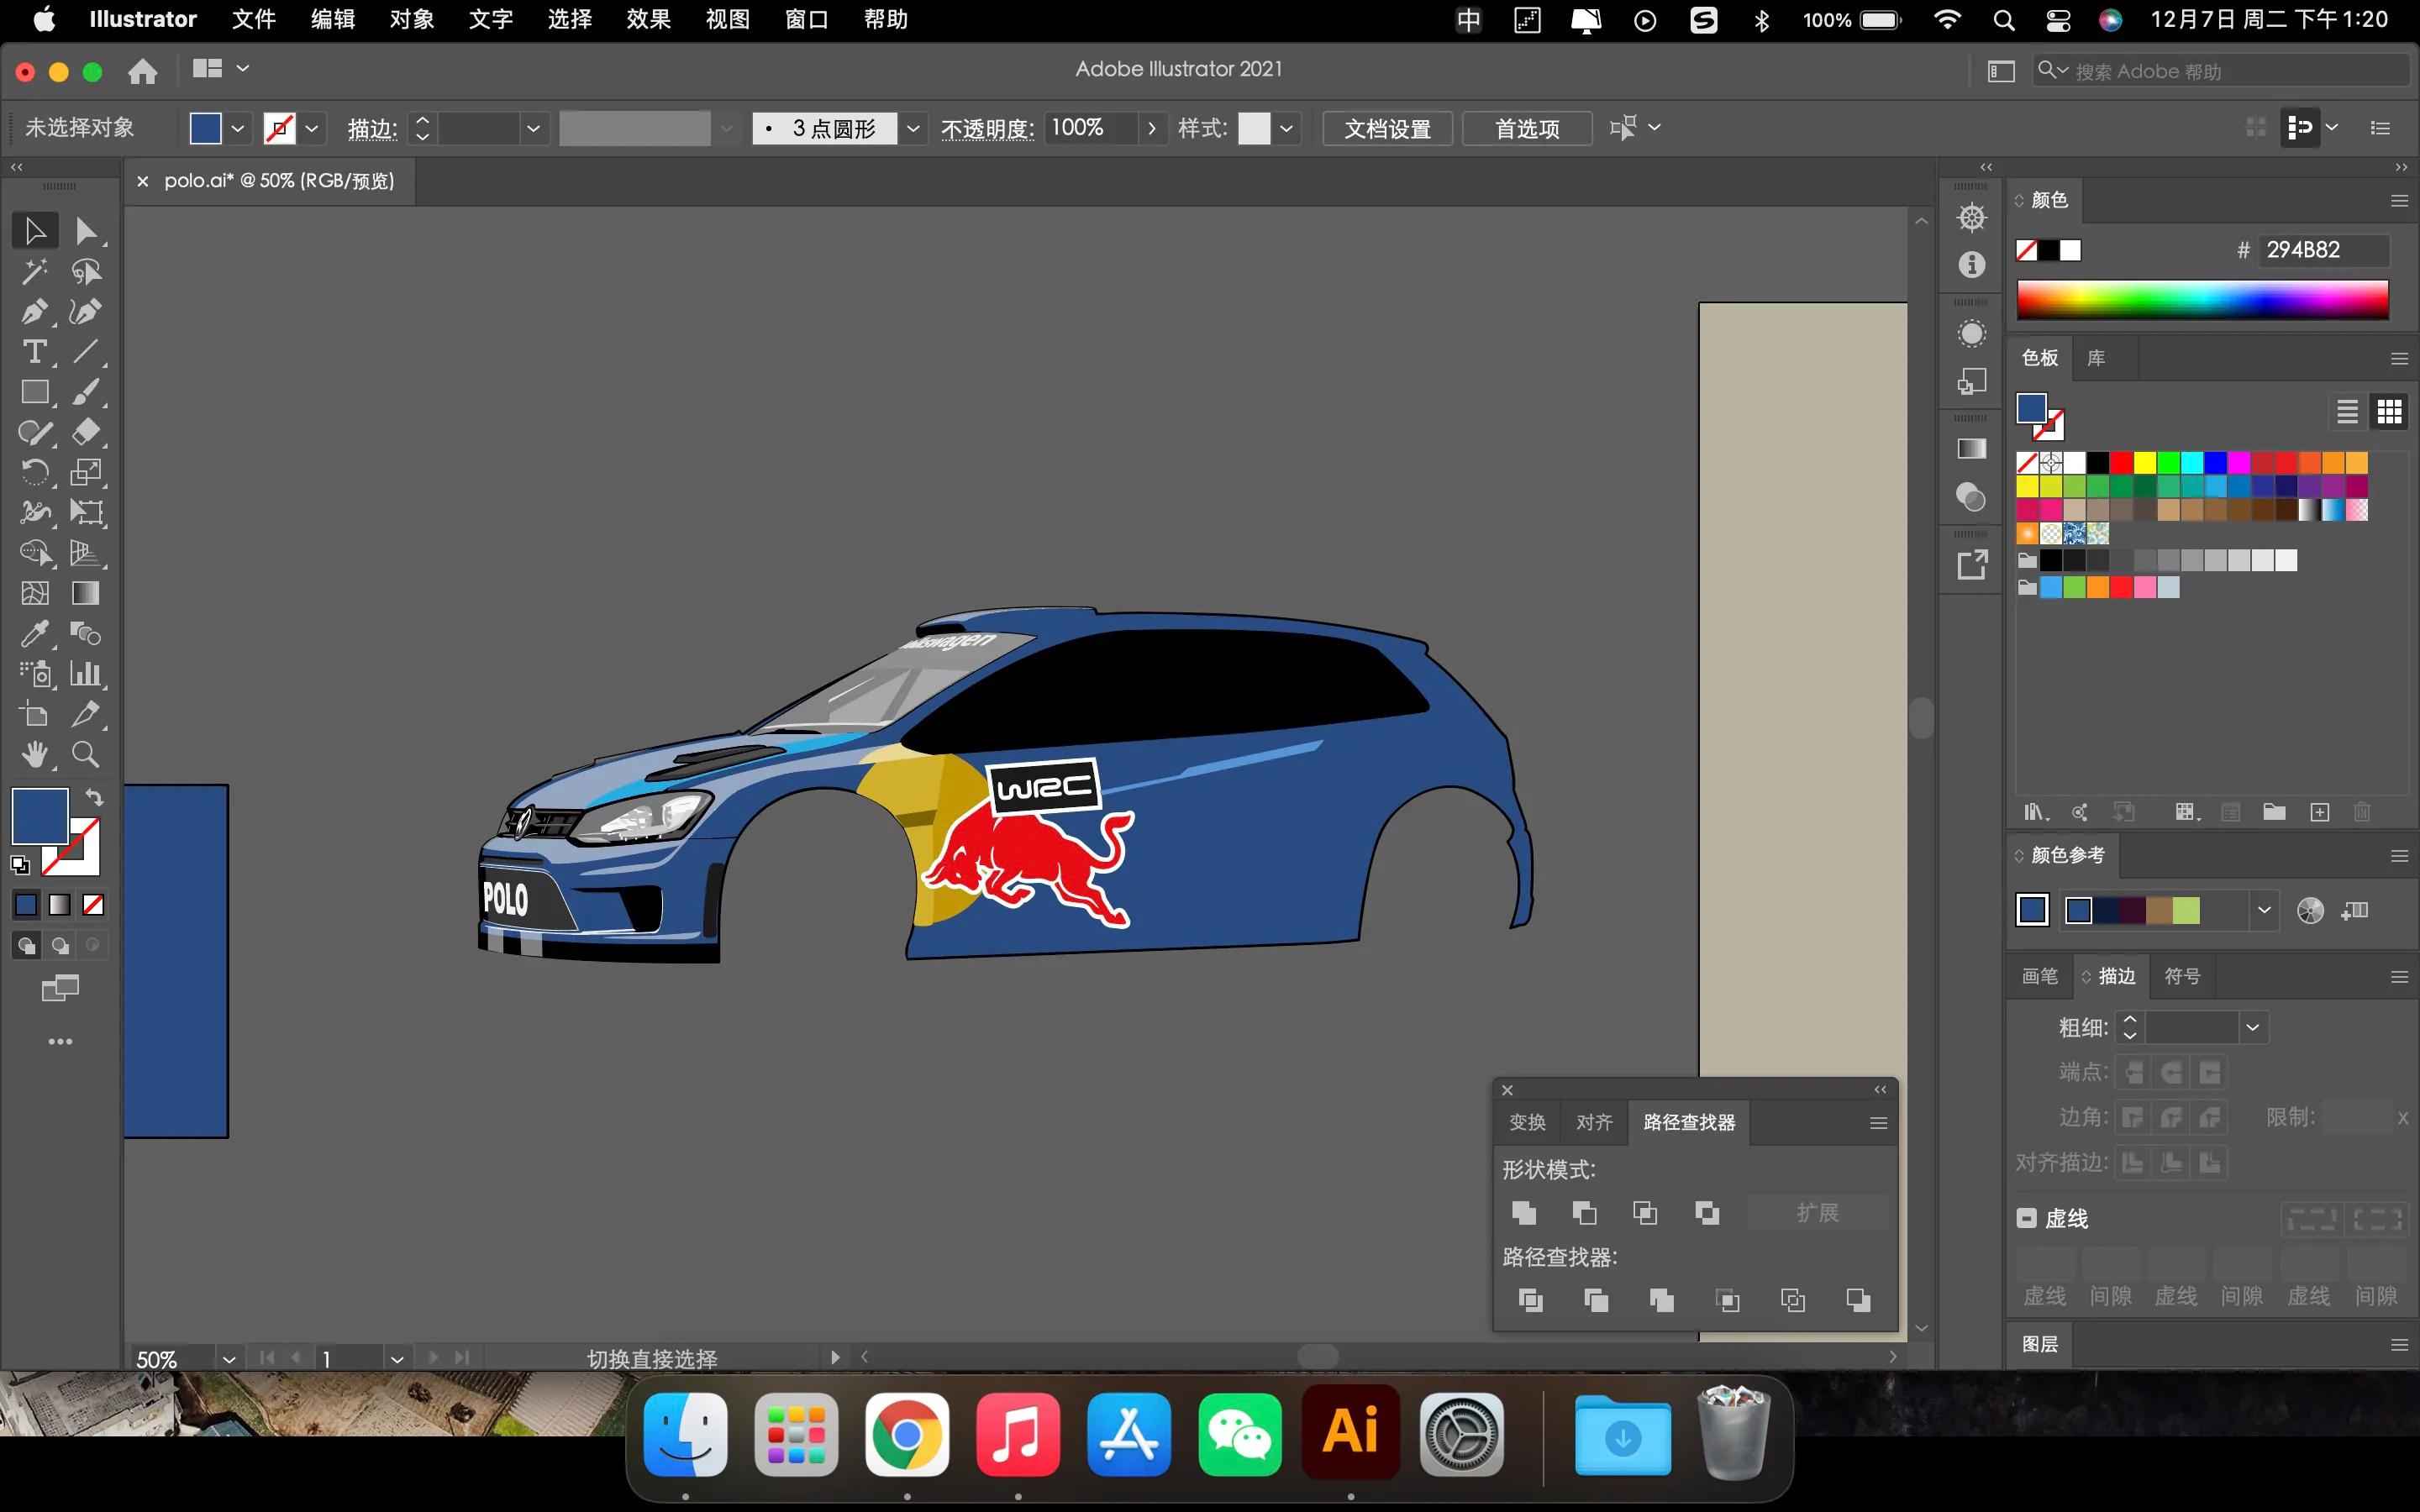Click the Divide pathfinder icon
This screenshot has height=1512, width=2420.
1530,1300
